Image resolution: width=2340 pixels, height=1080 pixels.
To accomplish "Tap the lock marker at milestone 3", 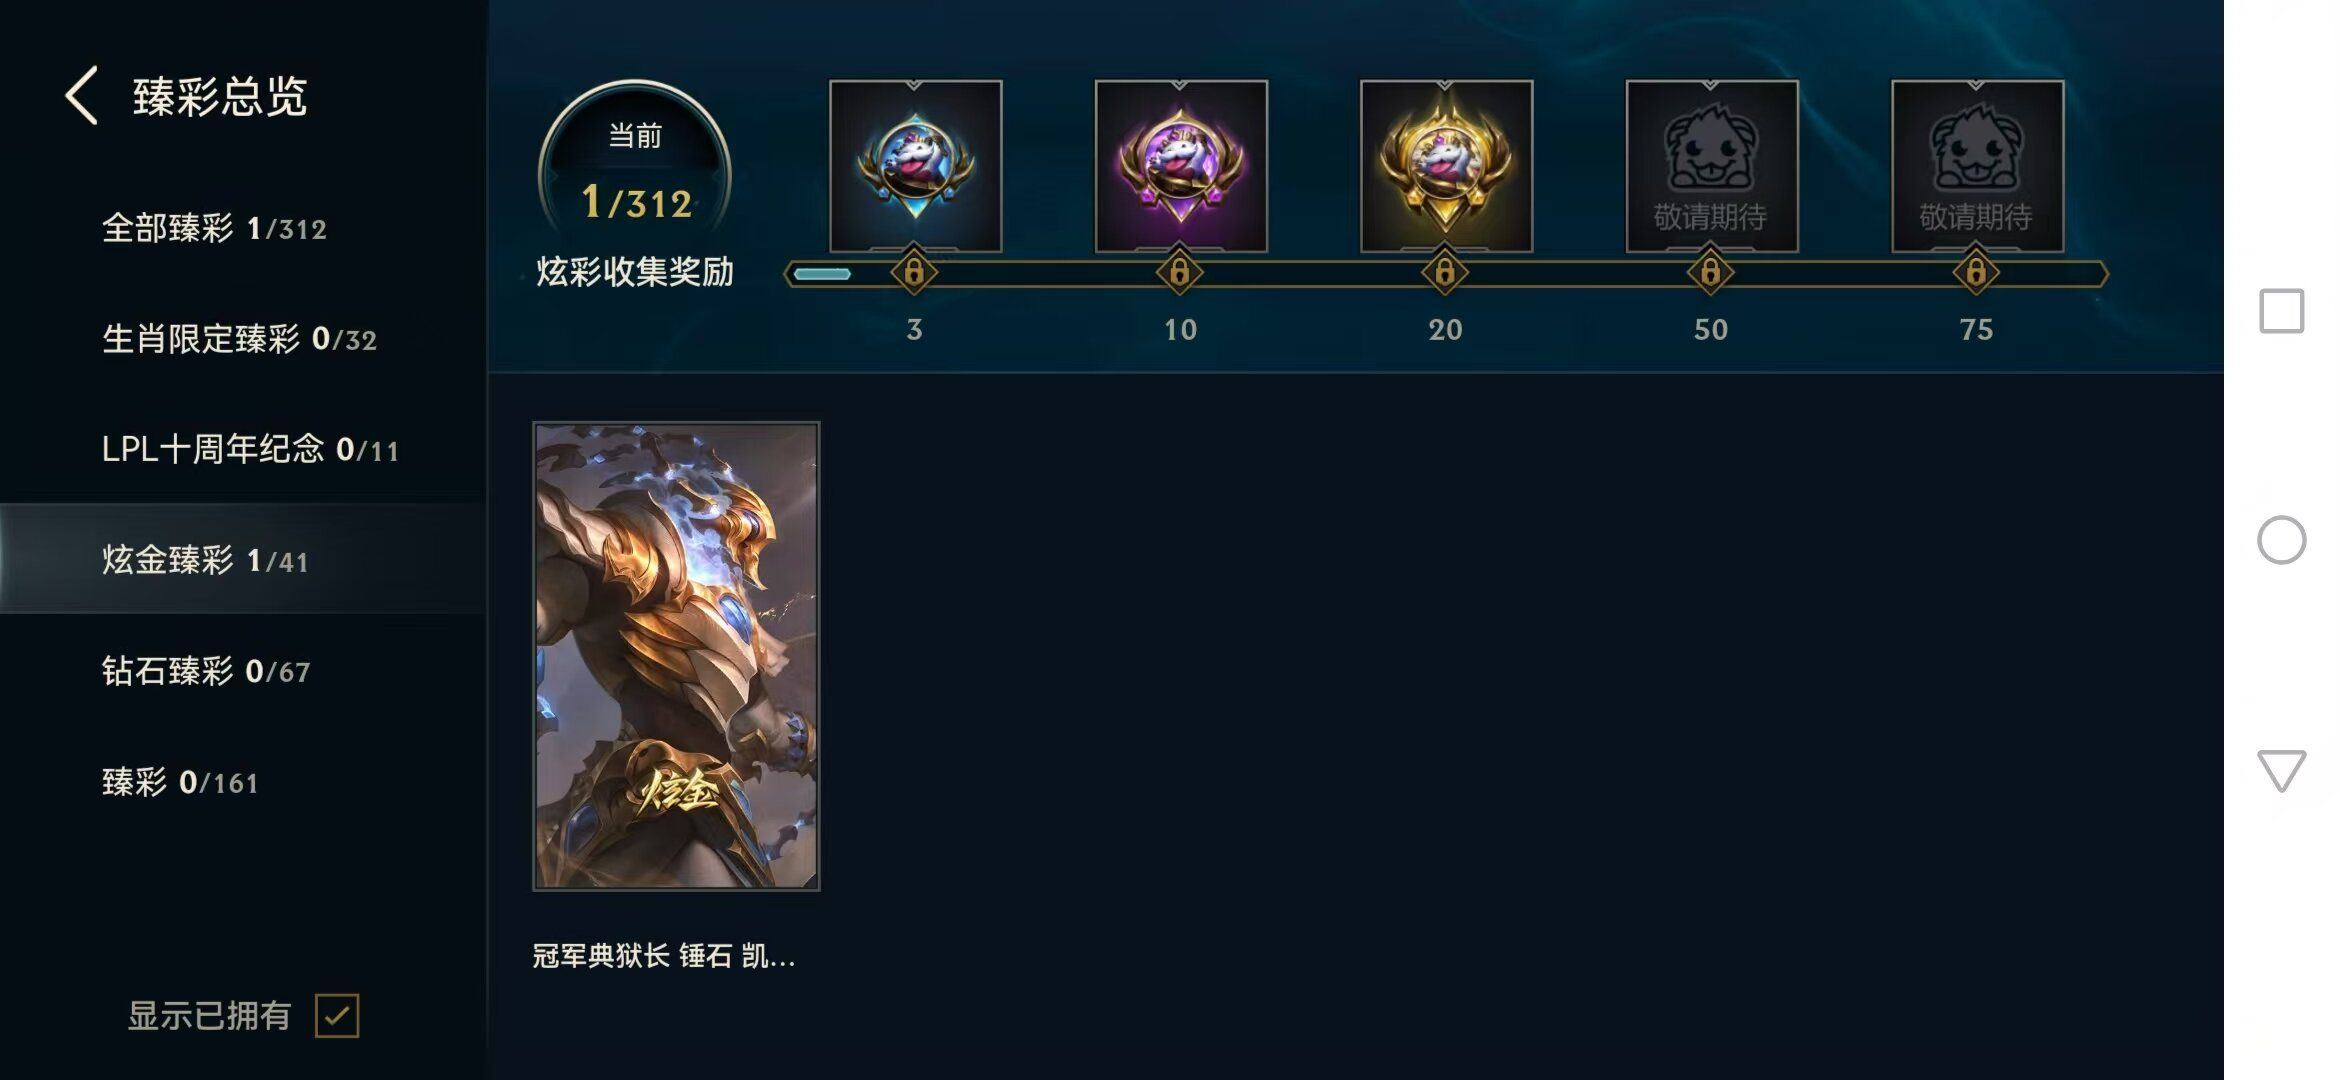I will point(914,272).
